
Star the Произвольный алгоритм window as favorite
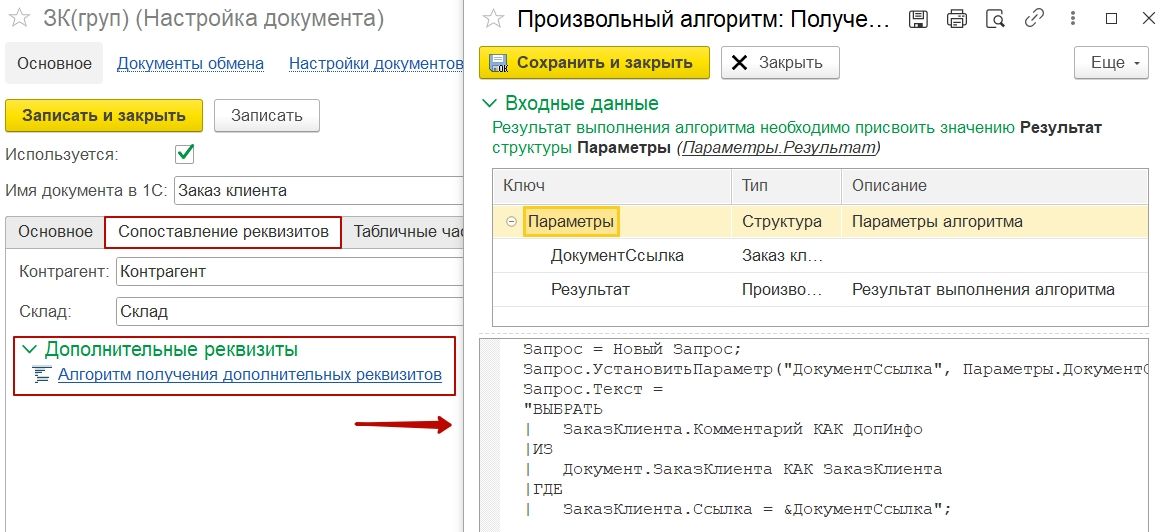(x=493, y=19)
